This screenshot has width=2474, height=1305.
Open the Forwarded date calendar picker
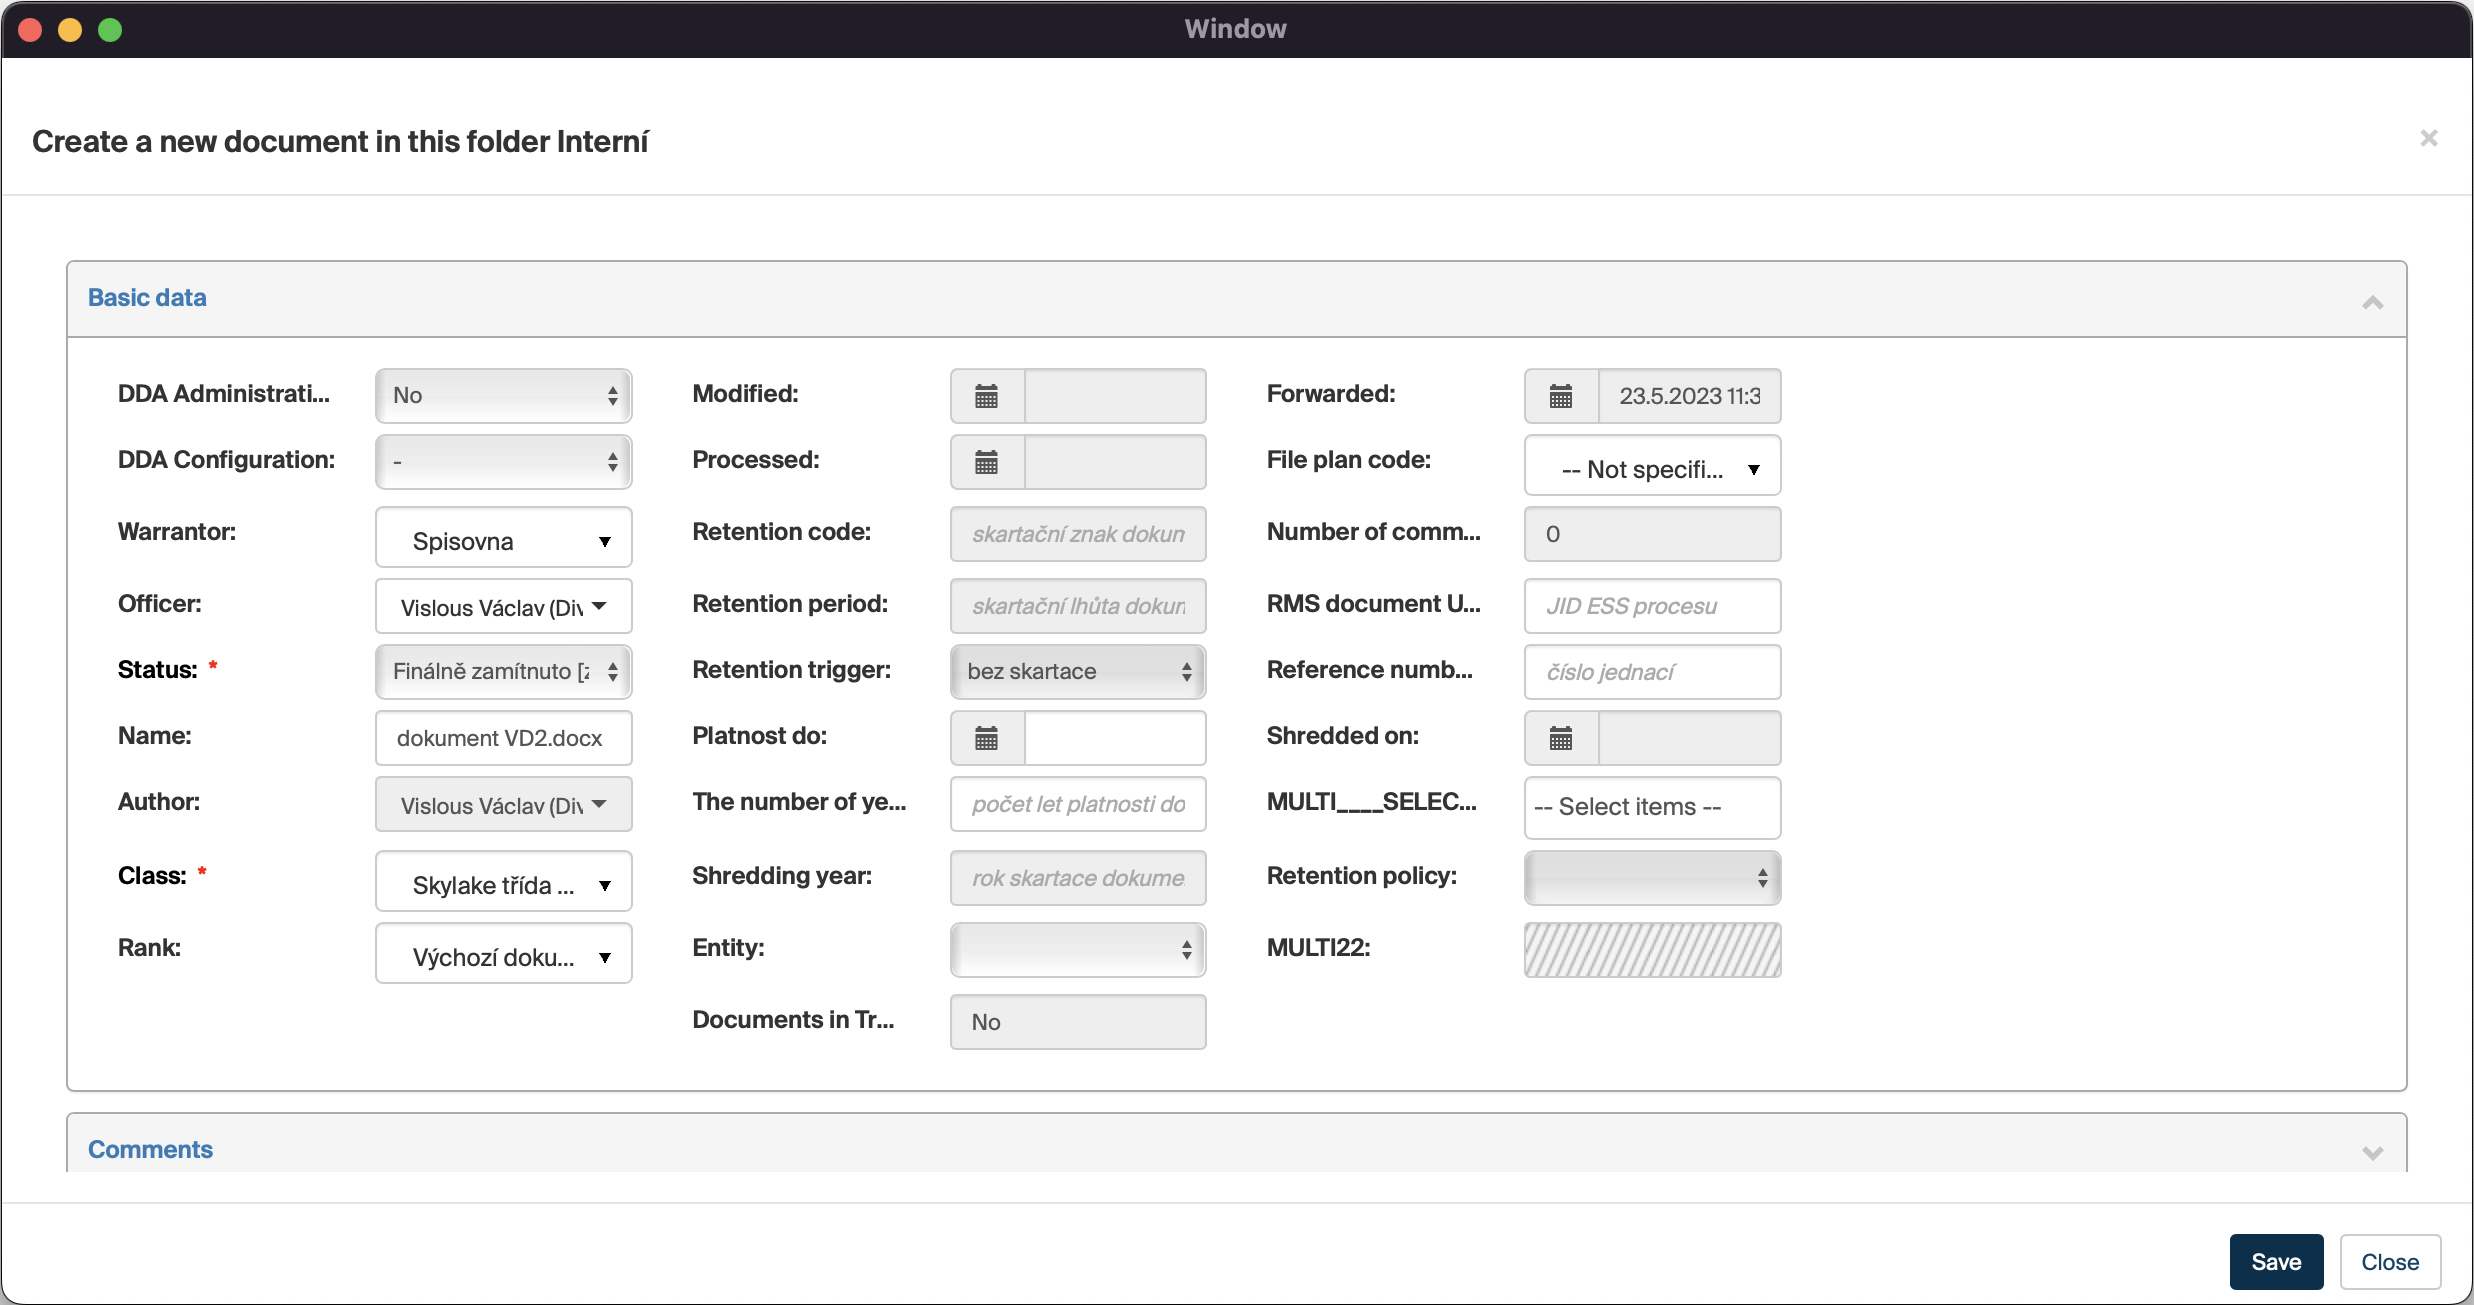[x=1560, y=396]
